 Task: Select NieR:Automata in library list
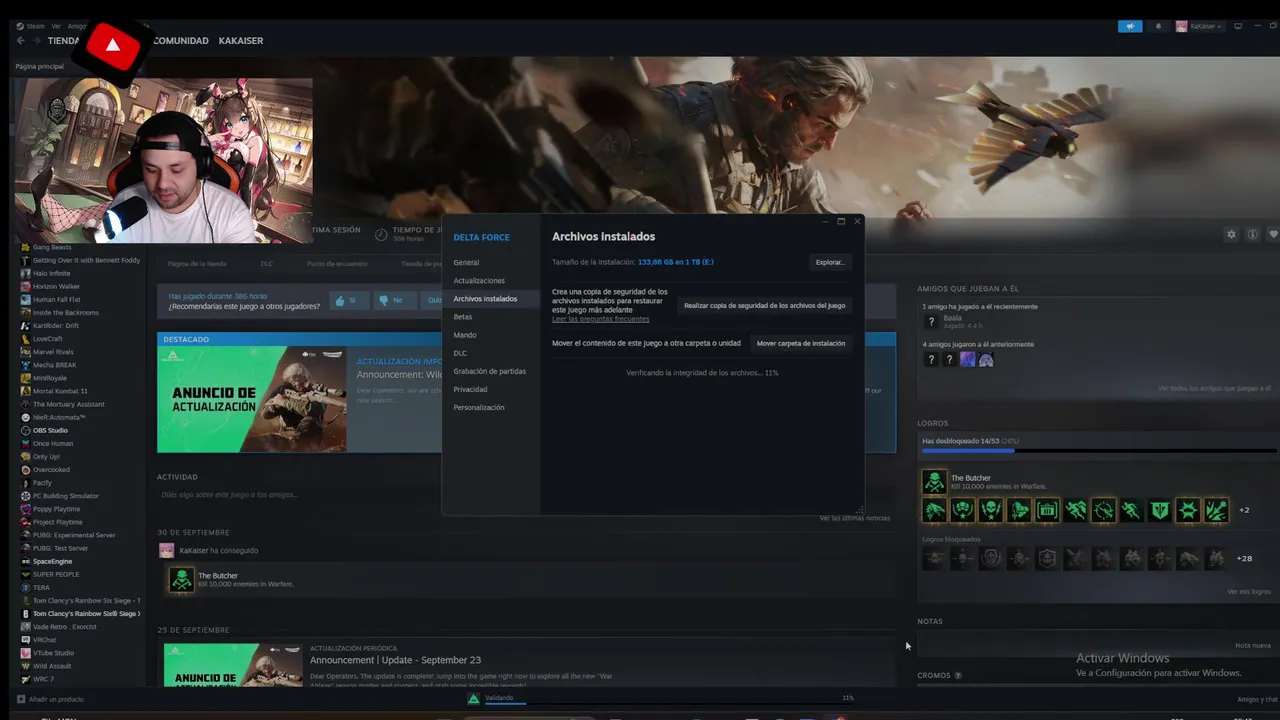tap(59, 417)
